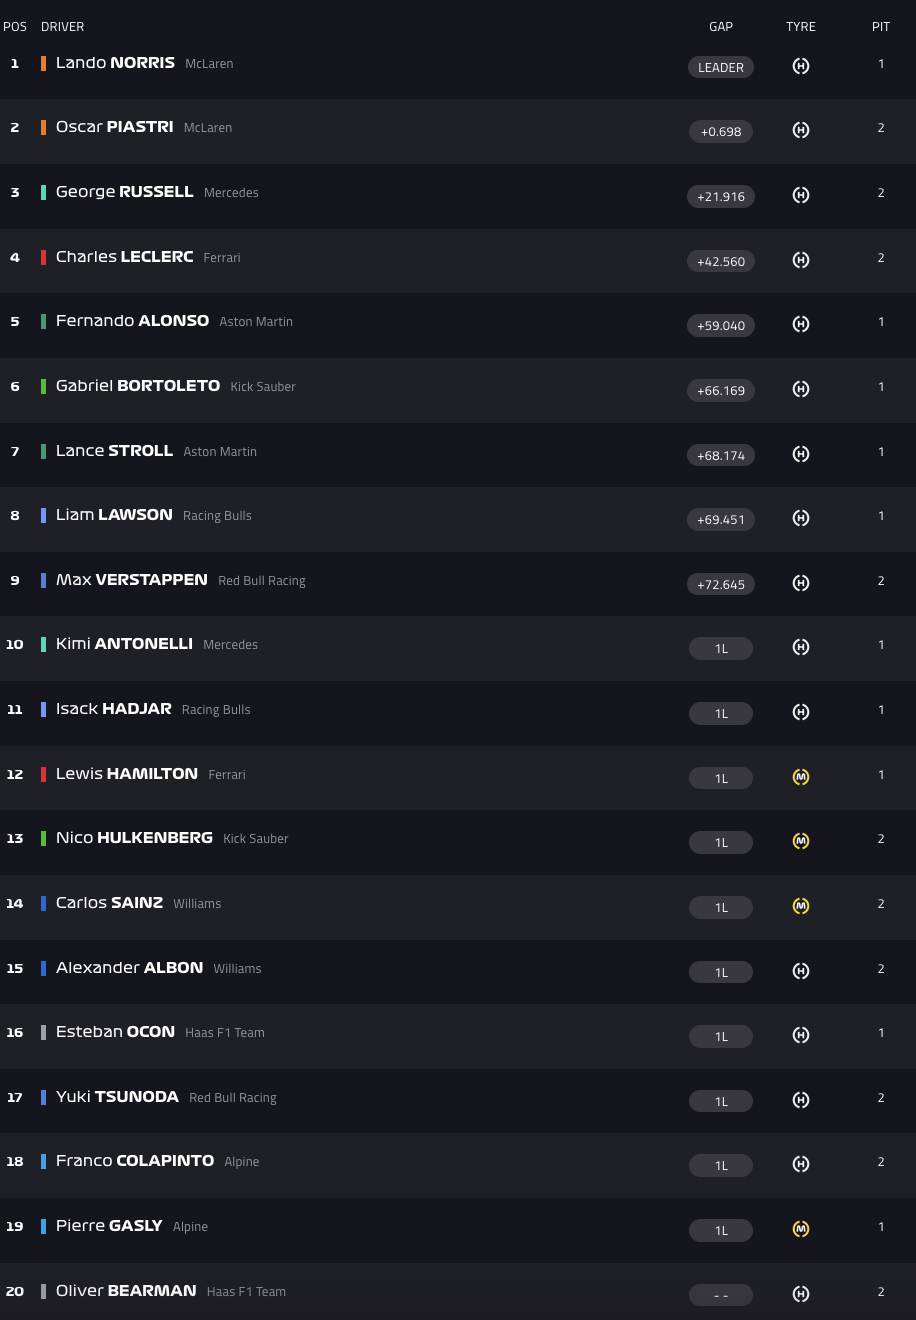
Task: Click Ferrari red color bar beside Leclerc
Action: pos(43,257)
